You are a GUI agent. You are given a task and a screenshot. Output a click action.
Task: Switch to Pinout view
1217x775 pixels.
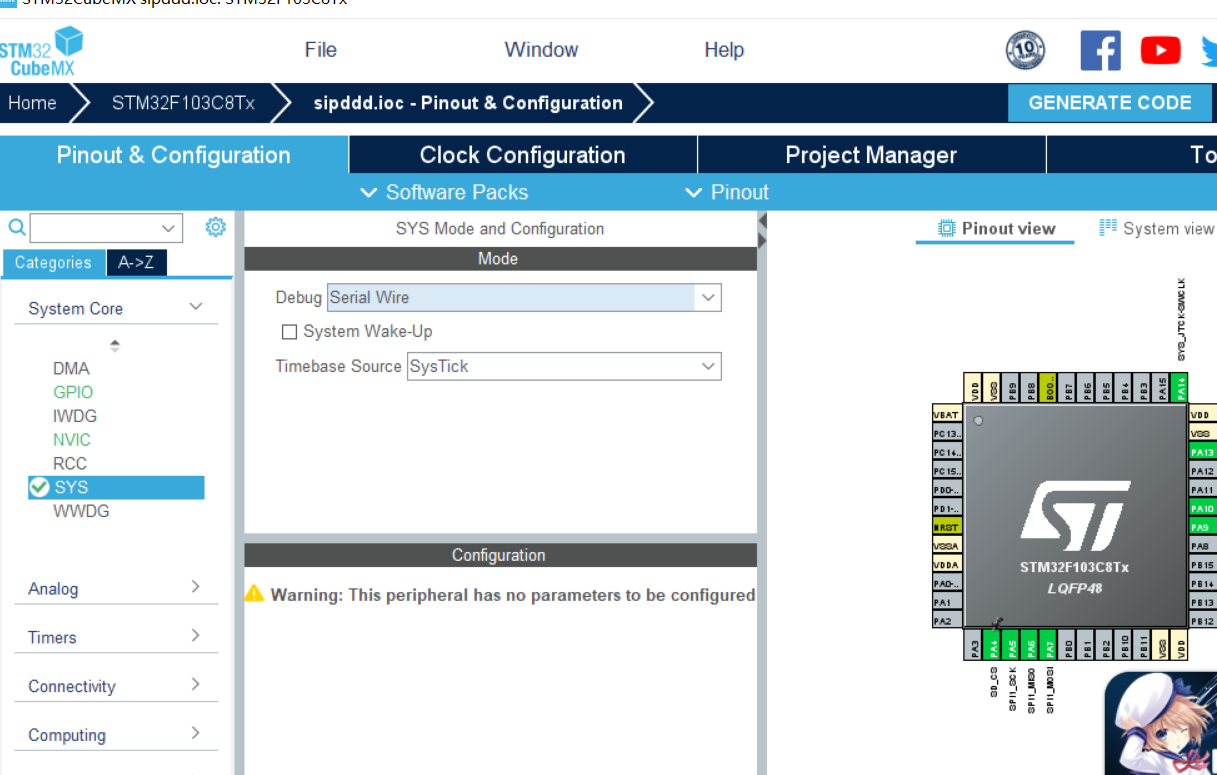996,229
